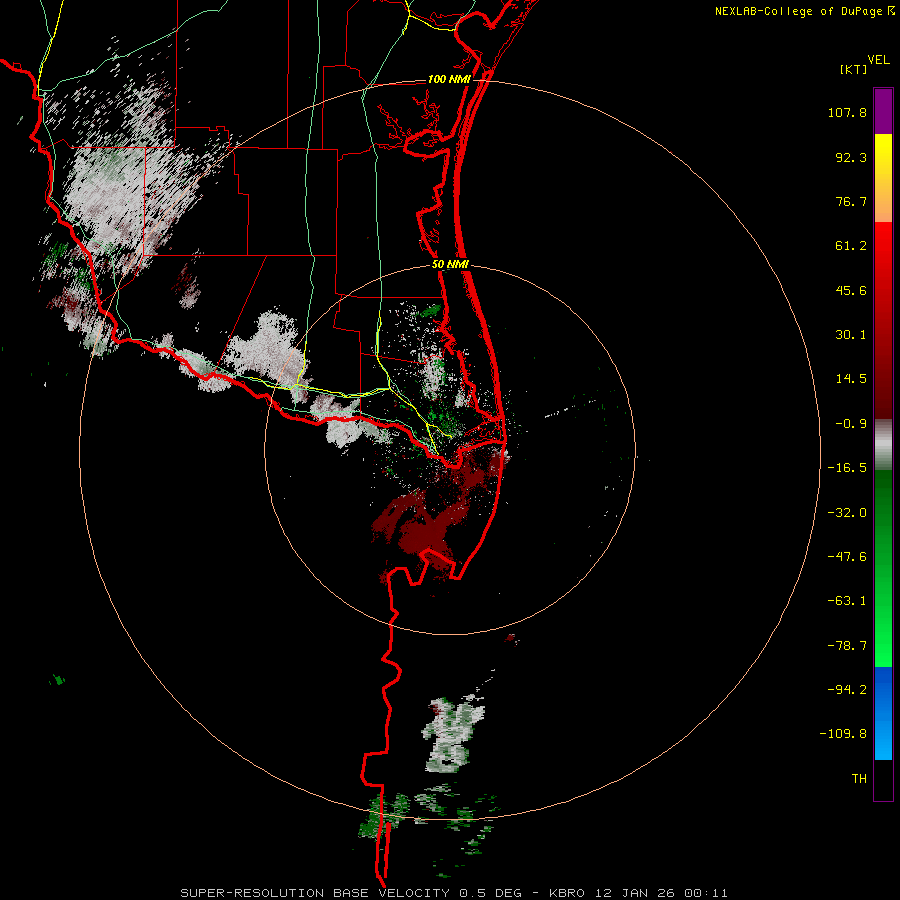
Task: Click the -109.8 legend value
Action: [843, 734]
